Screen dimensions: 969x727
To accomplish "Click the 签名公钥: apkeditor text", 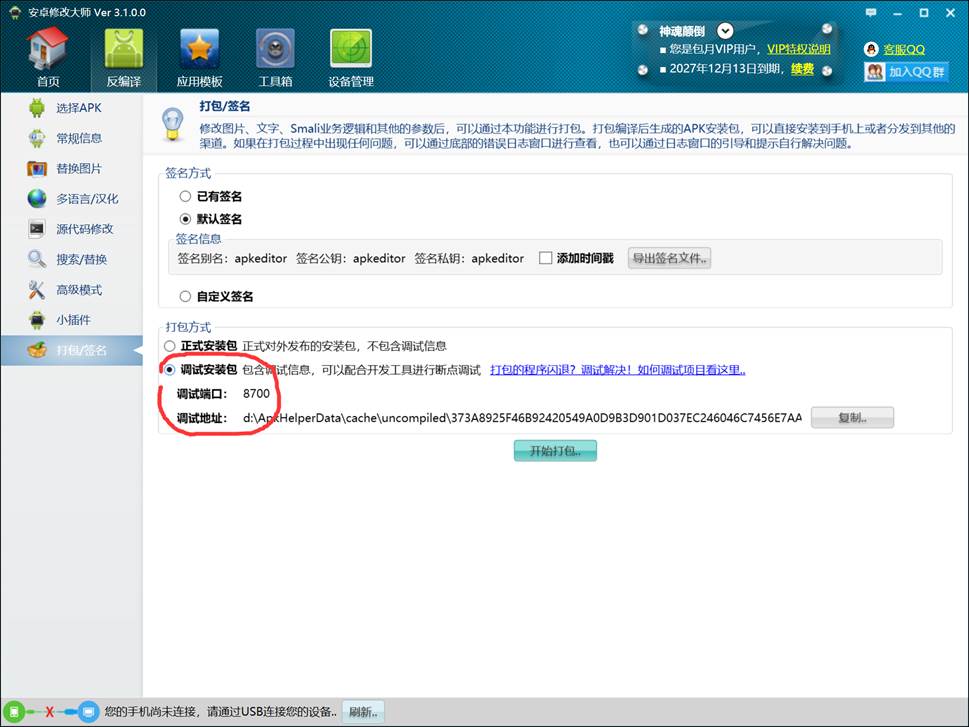I will [350, 258].
